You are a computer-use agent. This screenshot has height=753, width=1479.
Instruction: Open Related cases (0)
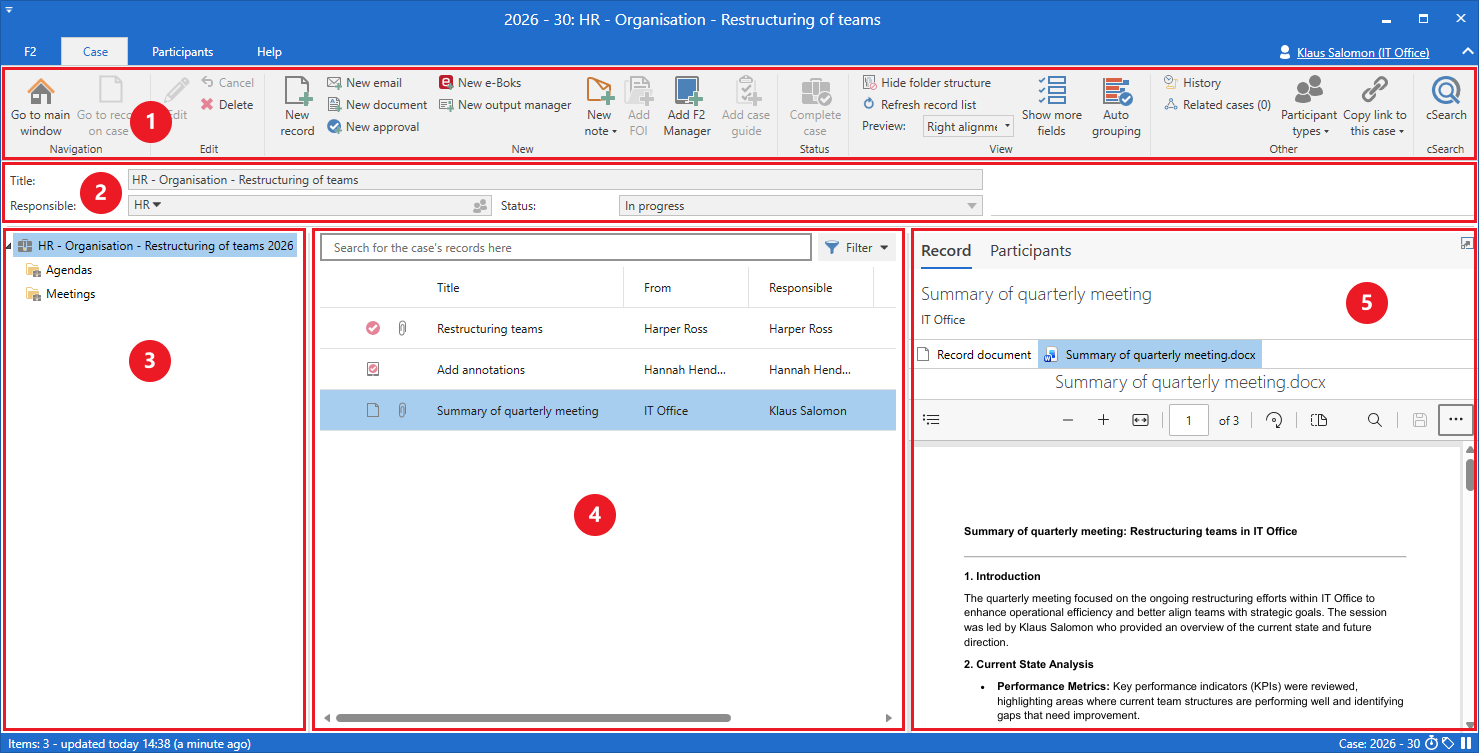tap(1216, 105)
